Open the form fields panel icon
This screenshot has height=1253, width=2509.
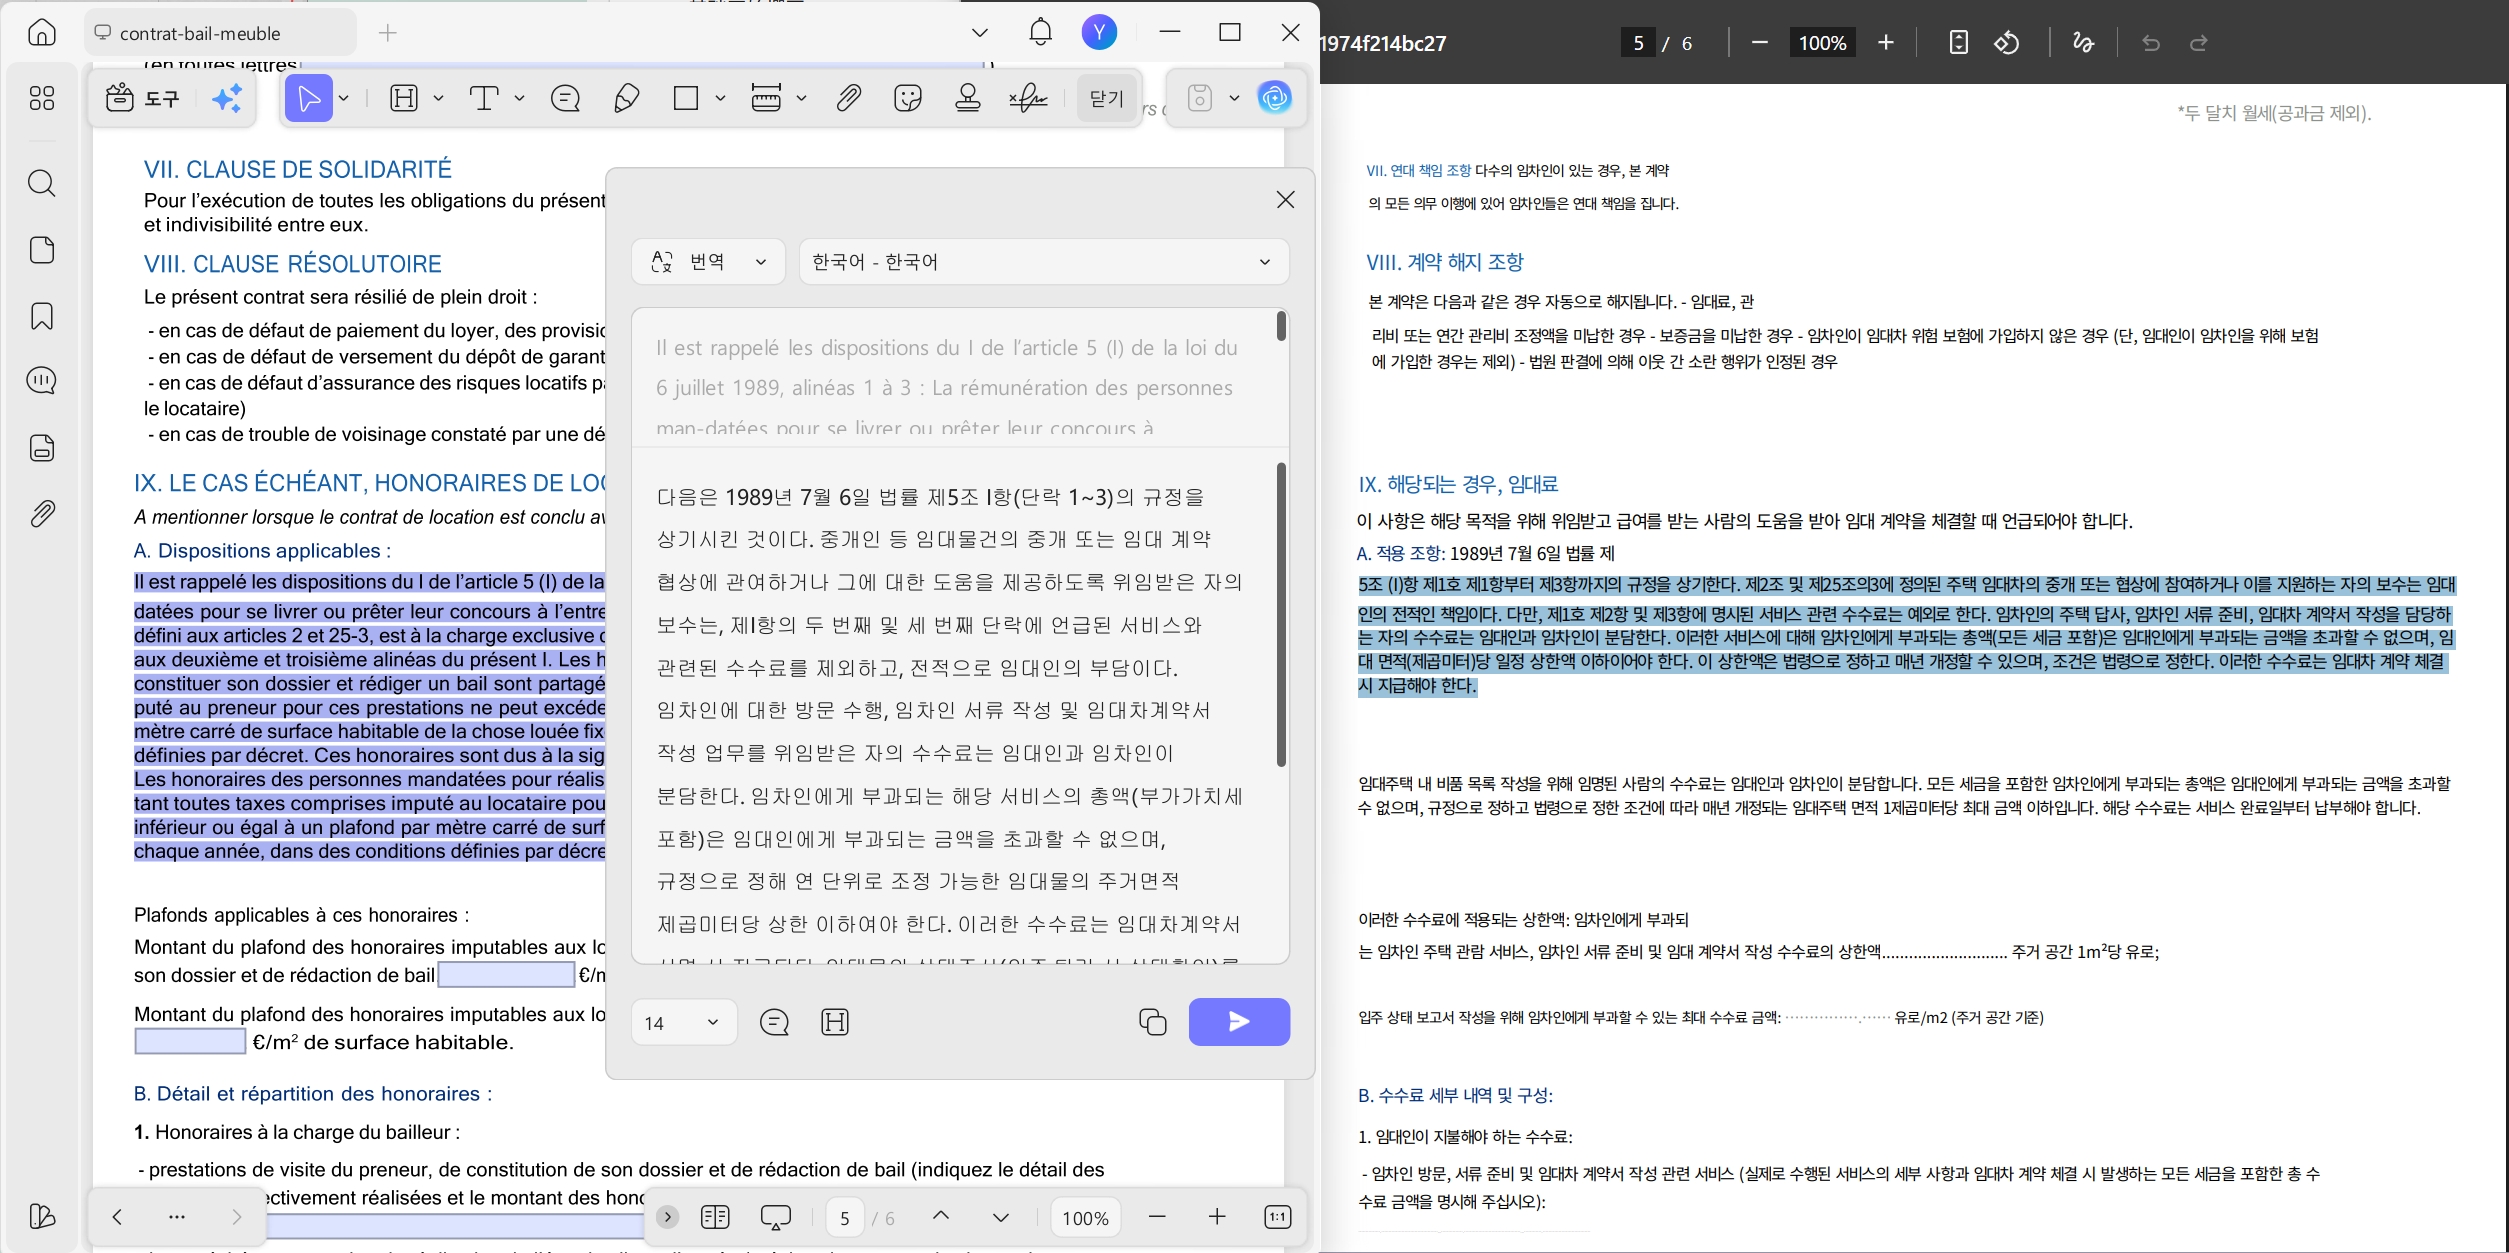click(x=41, y=448)
